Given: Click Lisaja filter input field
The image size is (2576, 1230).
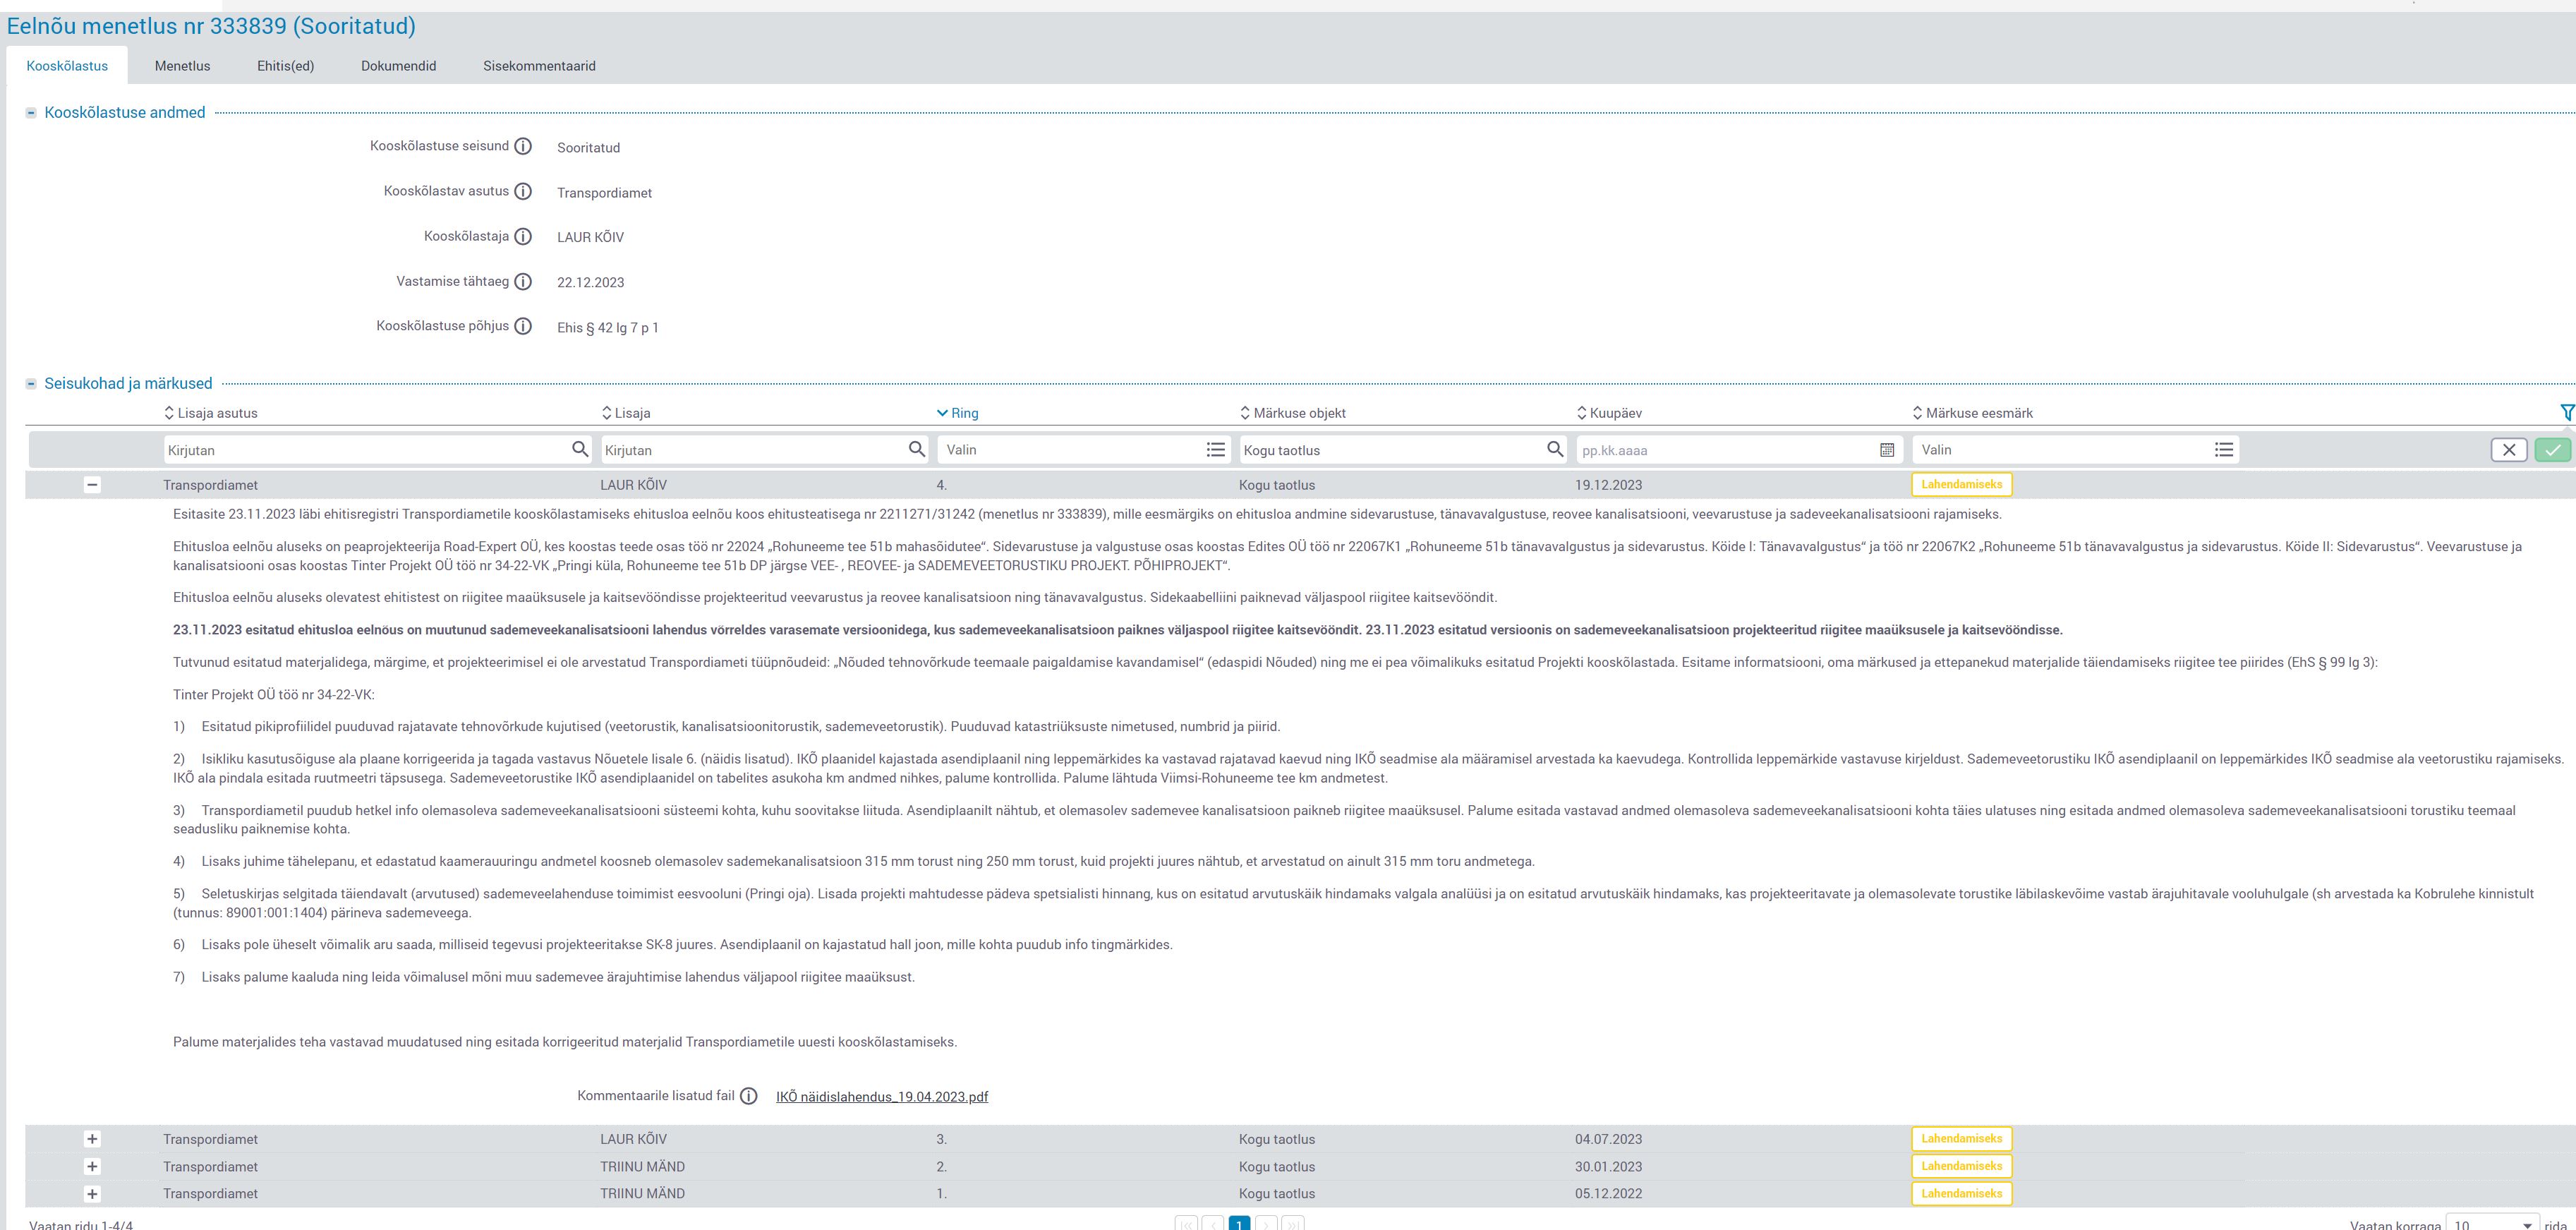Looking at the screenshot, I should (x=765, y=450).
